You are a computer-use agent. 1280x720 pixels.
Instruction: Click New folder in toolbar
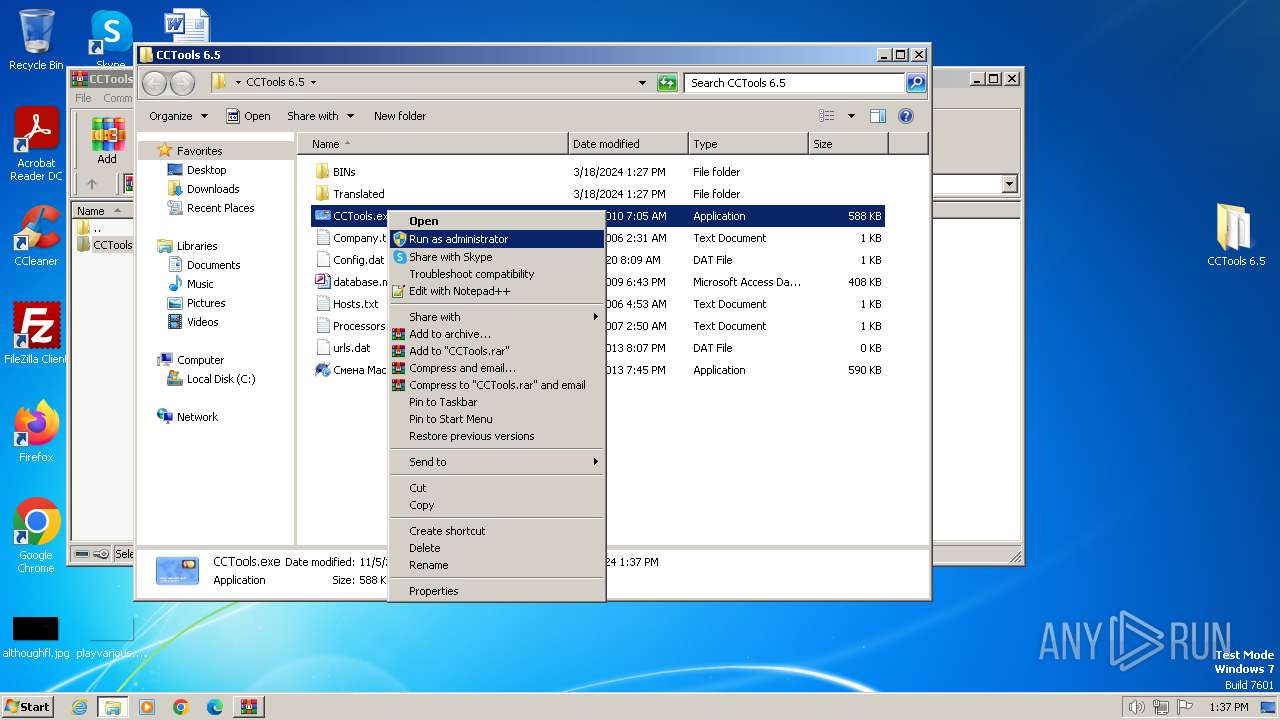[x=399, y=116]
